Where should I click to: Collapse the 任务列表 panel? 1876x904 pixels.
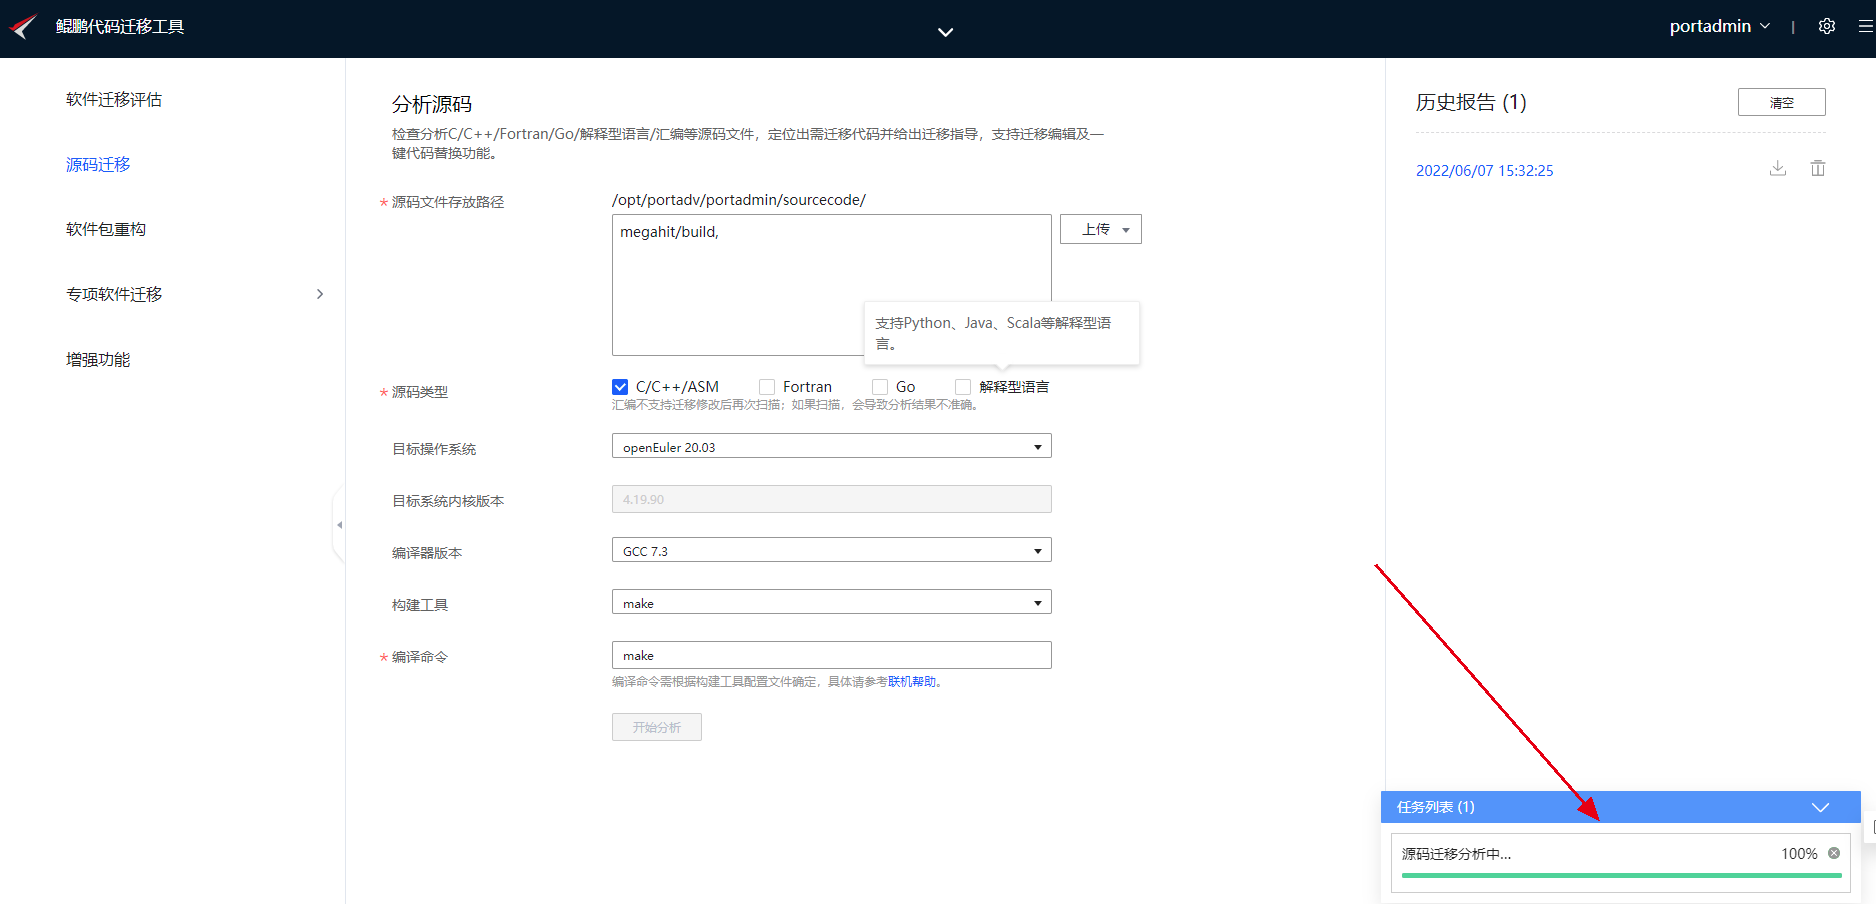click(1820, 807)
